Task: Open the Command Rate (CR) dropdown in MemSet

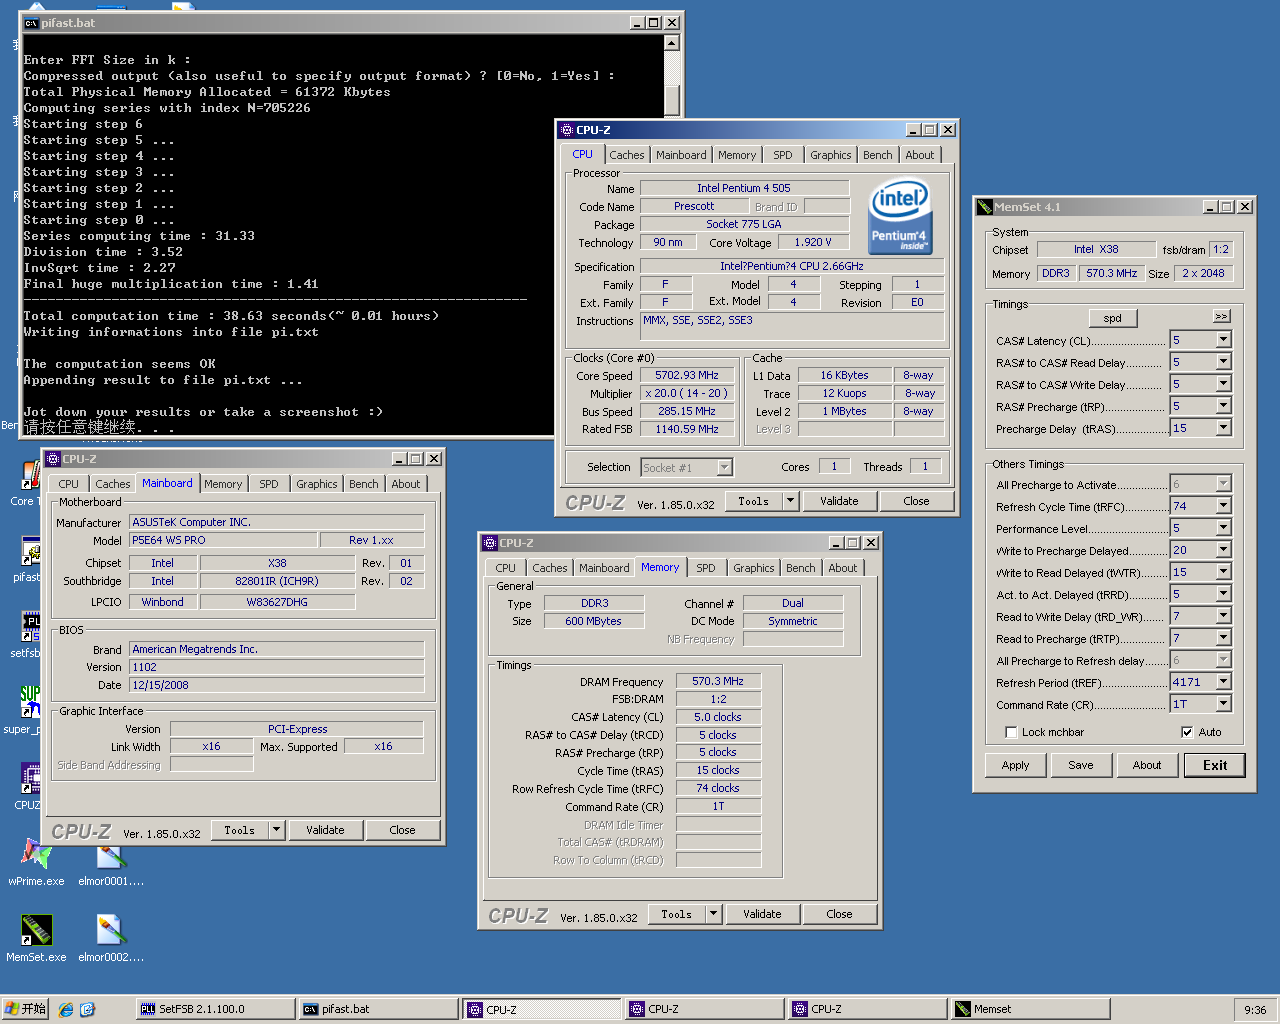Action: [1223, 704]
